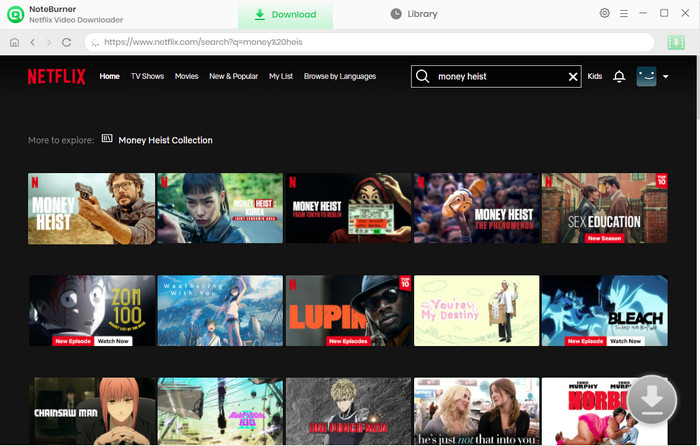
Task: Open the Lupin thumbnail
Action: (348, 311)
